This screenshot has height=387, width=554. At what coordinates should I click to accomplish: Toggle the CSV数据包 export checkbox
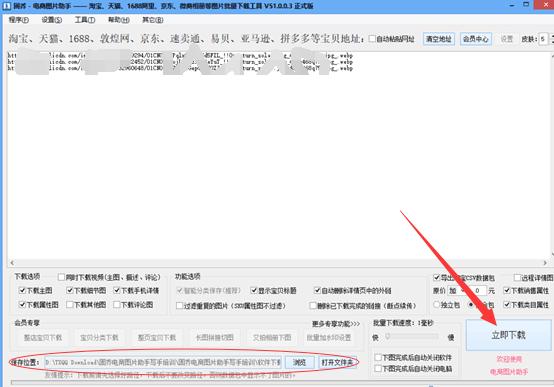pyautogui.click(x=437, y=277)
